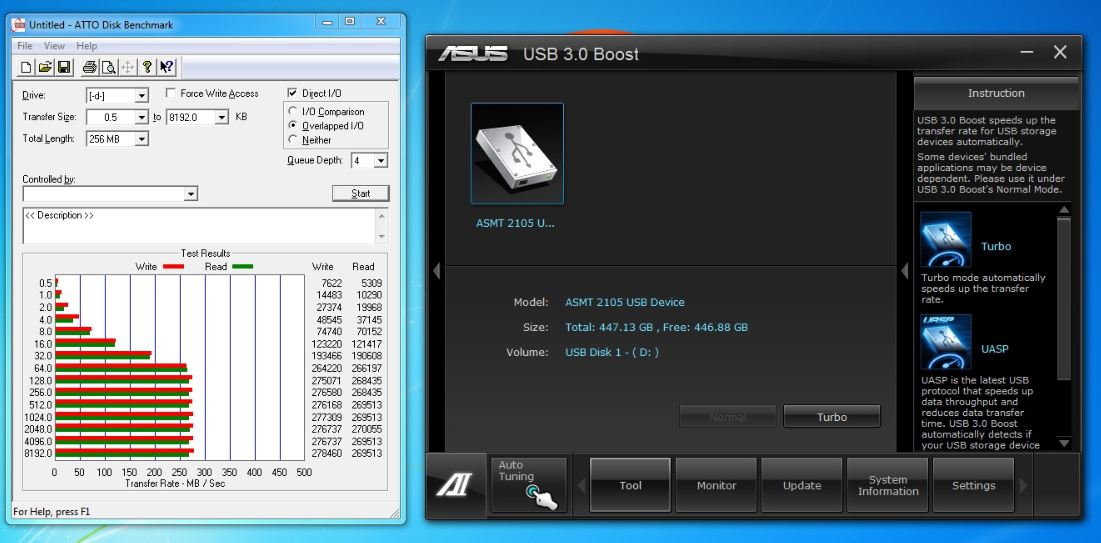The width and height of the screenshot is (1101, 543).
Task: Select the ASMT 2105 USB drive icon
Action: coord(517,154)
